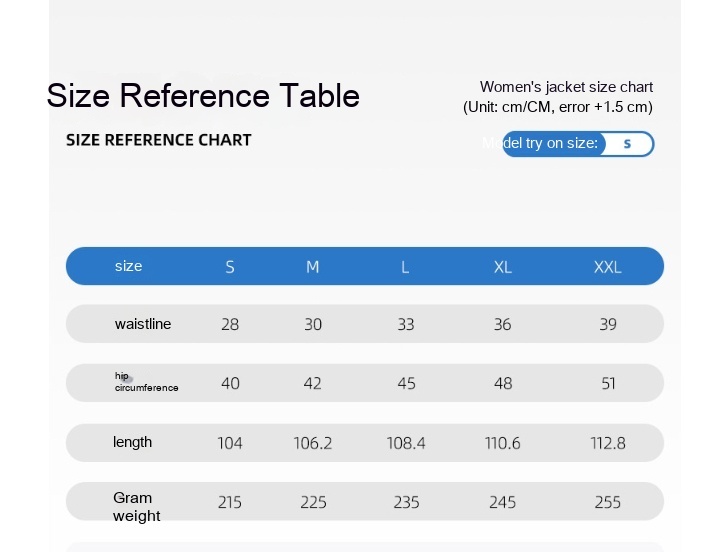The width and height of the screenshot is (707, 552).
Task: Choose the XL size column header
Action: pos(503,267)
